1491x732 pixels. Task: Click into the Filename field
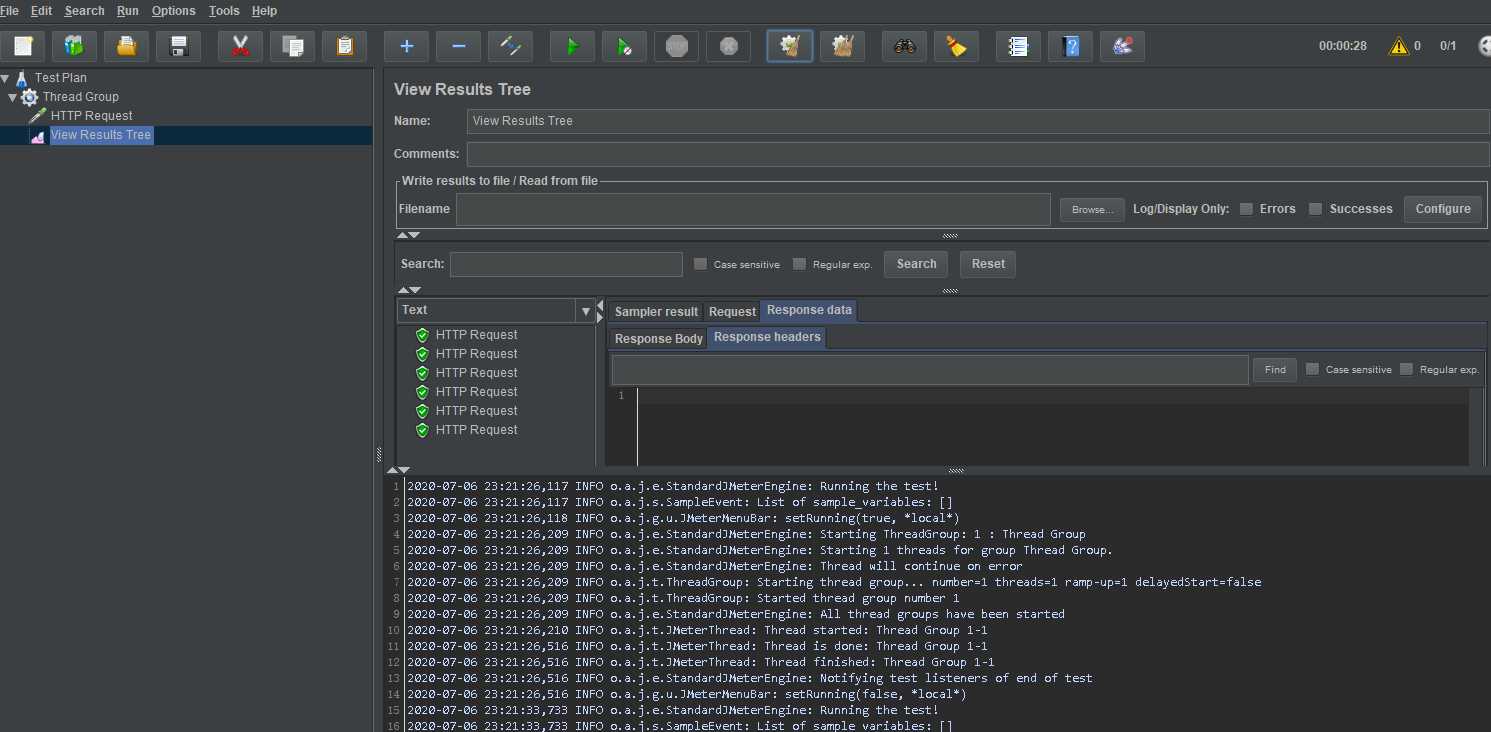(x=753, y=209)
